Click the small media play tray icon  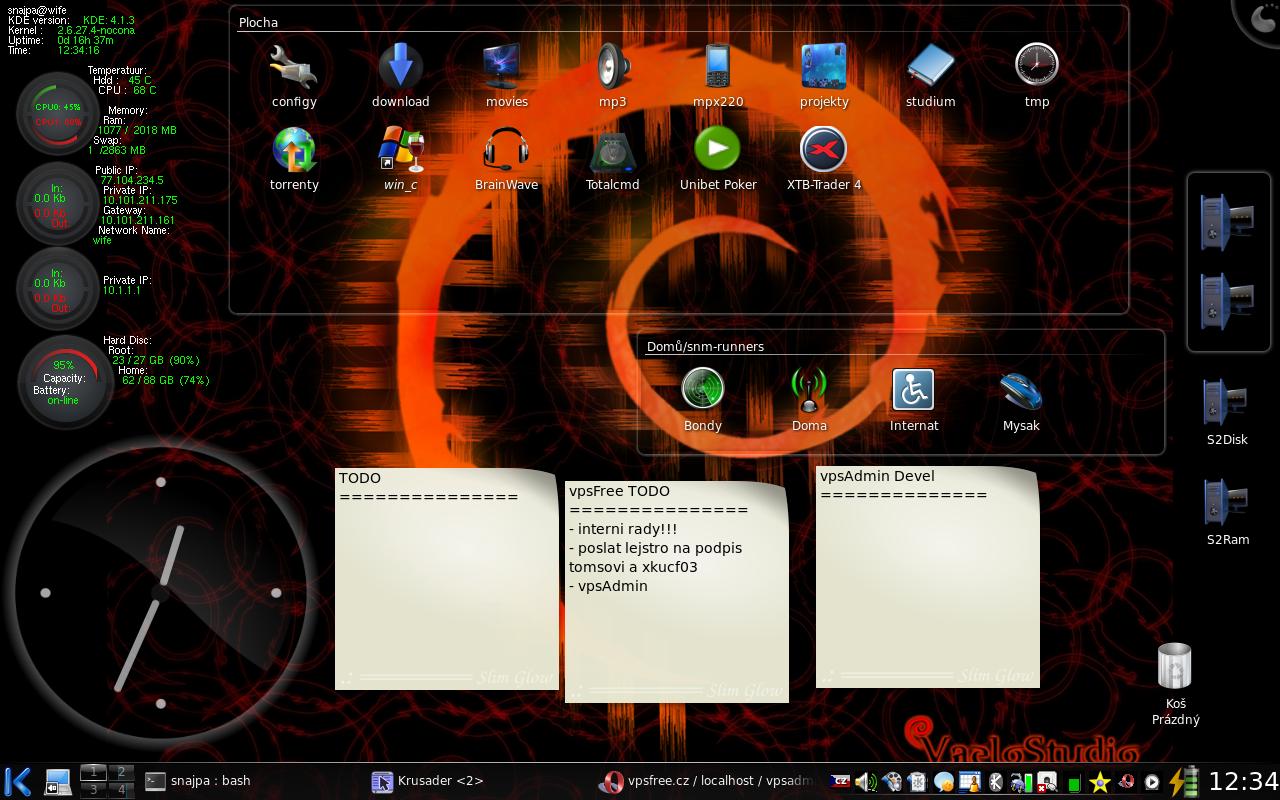[1151, 783]
